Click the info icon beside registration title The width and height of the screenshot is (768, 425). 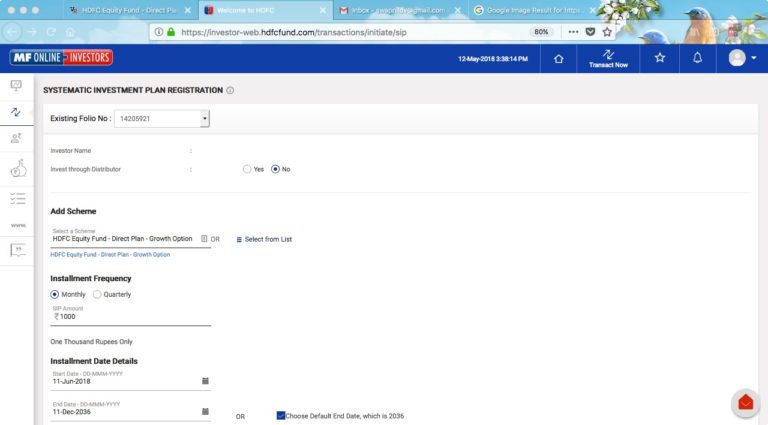pos(230,90)
